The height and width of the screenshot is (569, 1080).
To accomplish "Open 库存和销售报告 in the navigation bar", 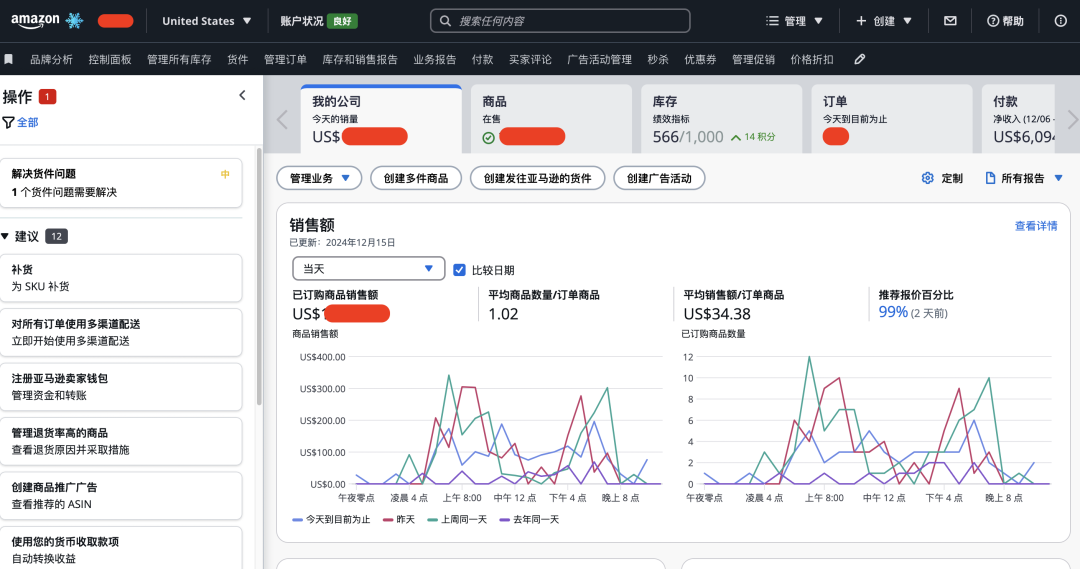I will tap(360, 60).
